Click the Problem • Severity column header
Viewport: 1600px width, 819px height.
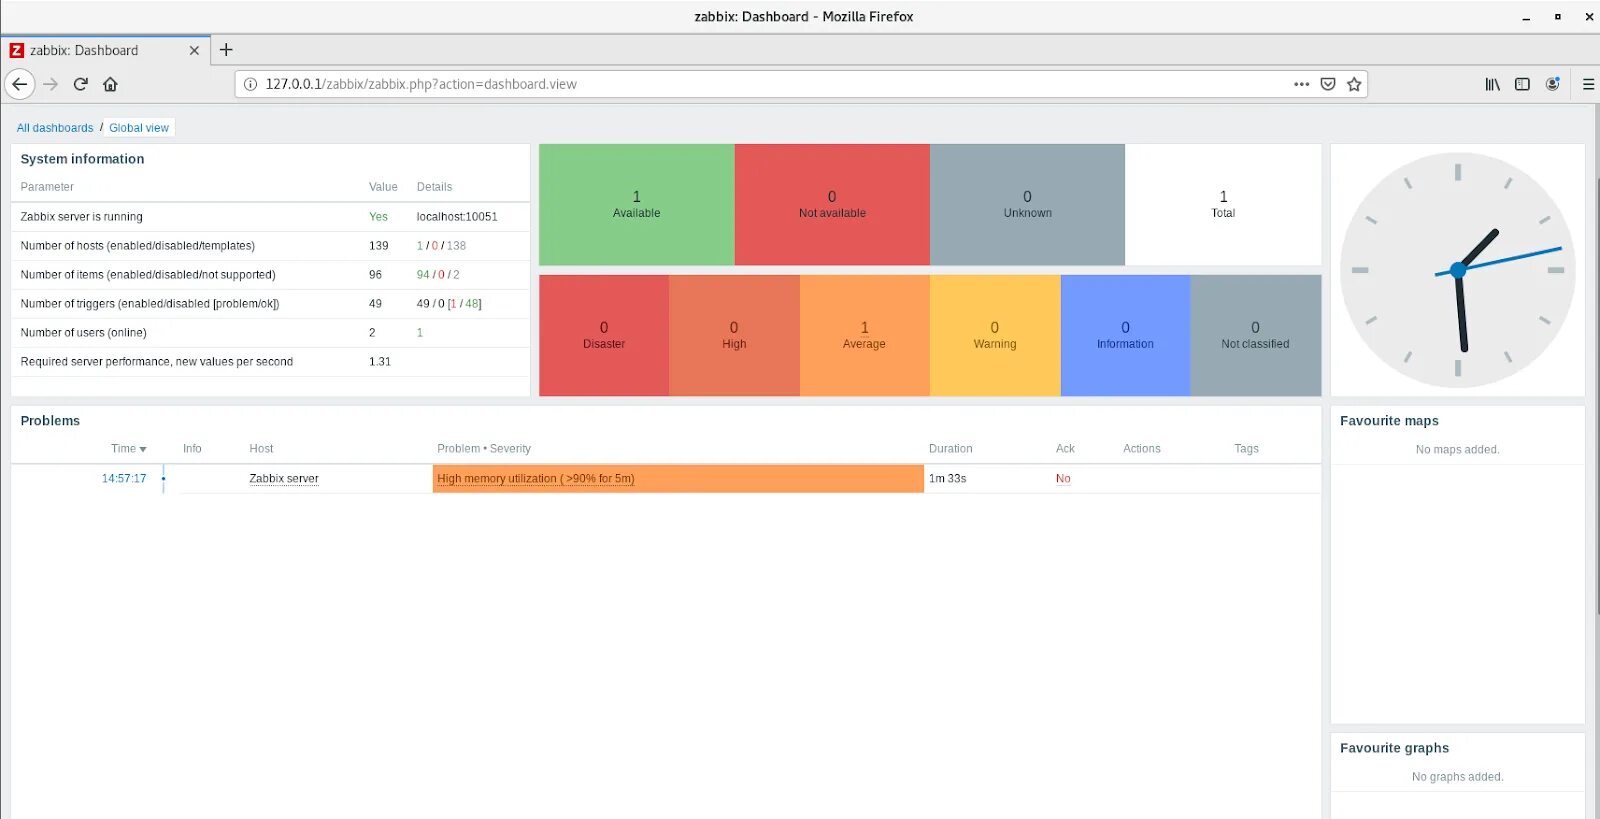coord(484,449)
